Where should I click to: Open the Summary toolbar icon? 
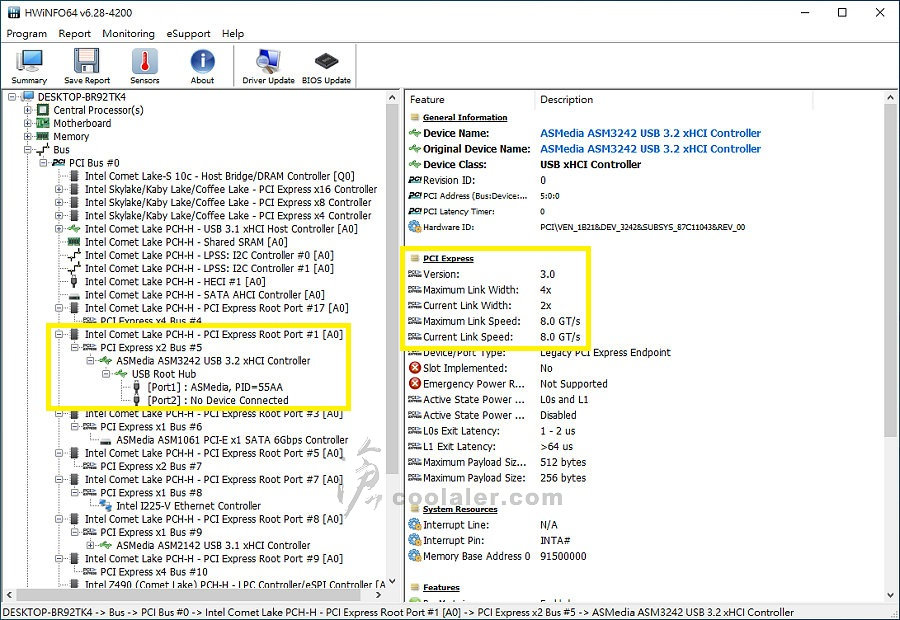29,66
